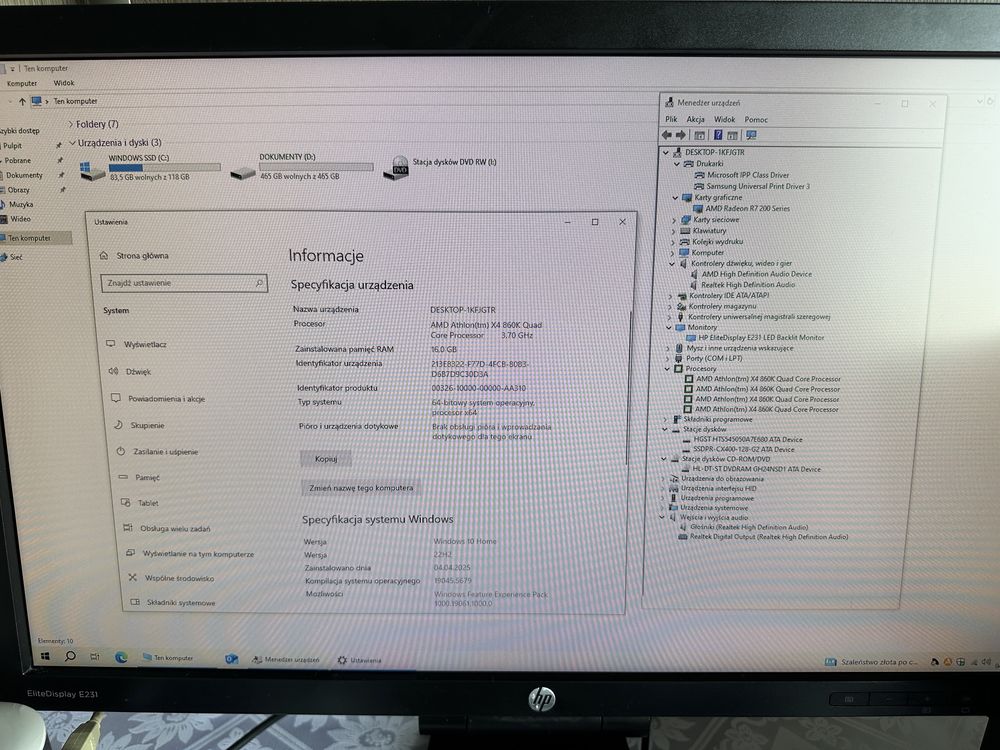The image size is (1000, 750).
Task: Click the Kopiuj button in Settings
Action: pyautogui.click(x=326, y=459)
